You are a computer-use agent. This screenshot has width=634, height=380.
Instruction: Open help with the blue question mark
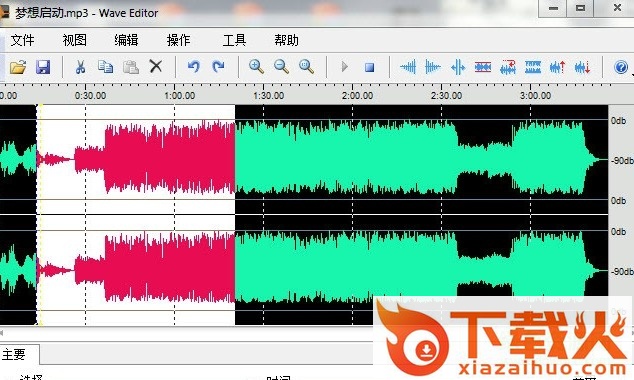pos(621,67)
